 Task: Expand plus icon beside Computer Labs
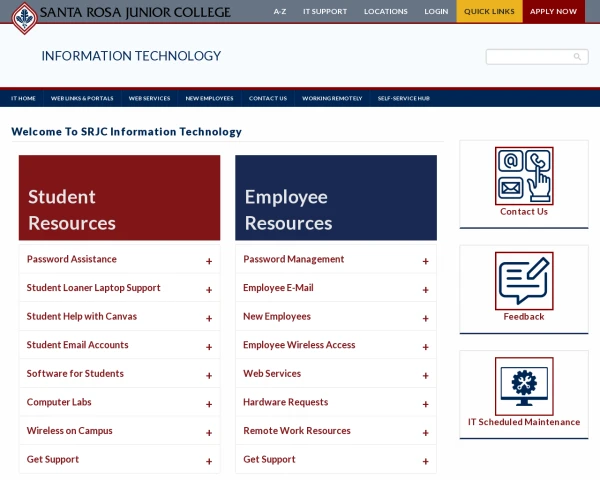tap(209, 404)
